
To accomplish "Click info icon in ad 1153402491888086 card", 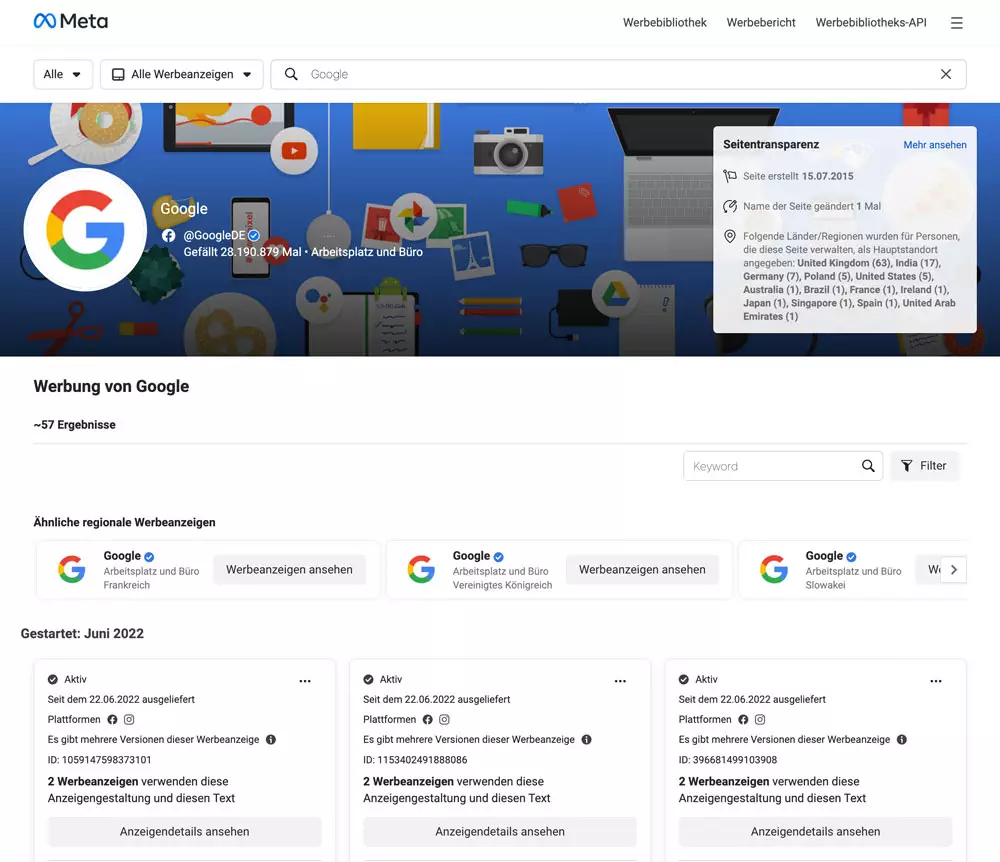I will [587, 740].
